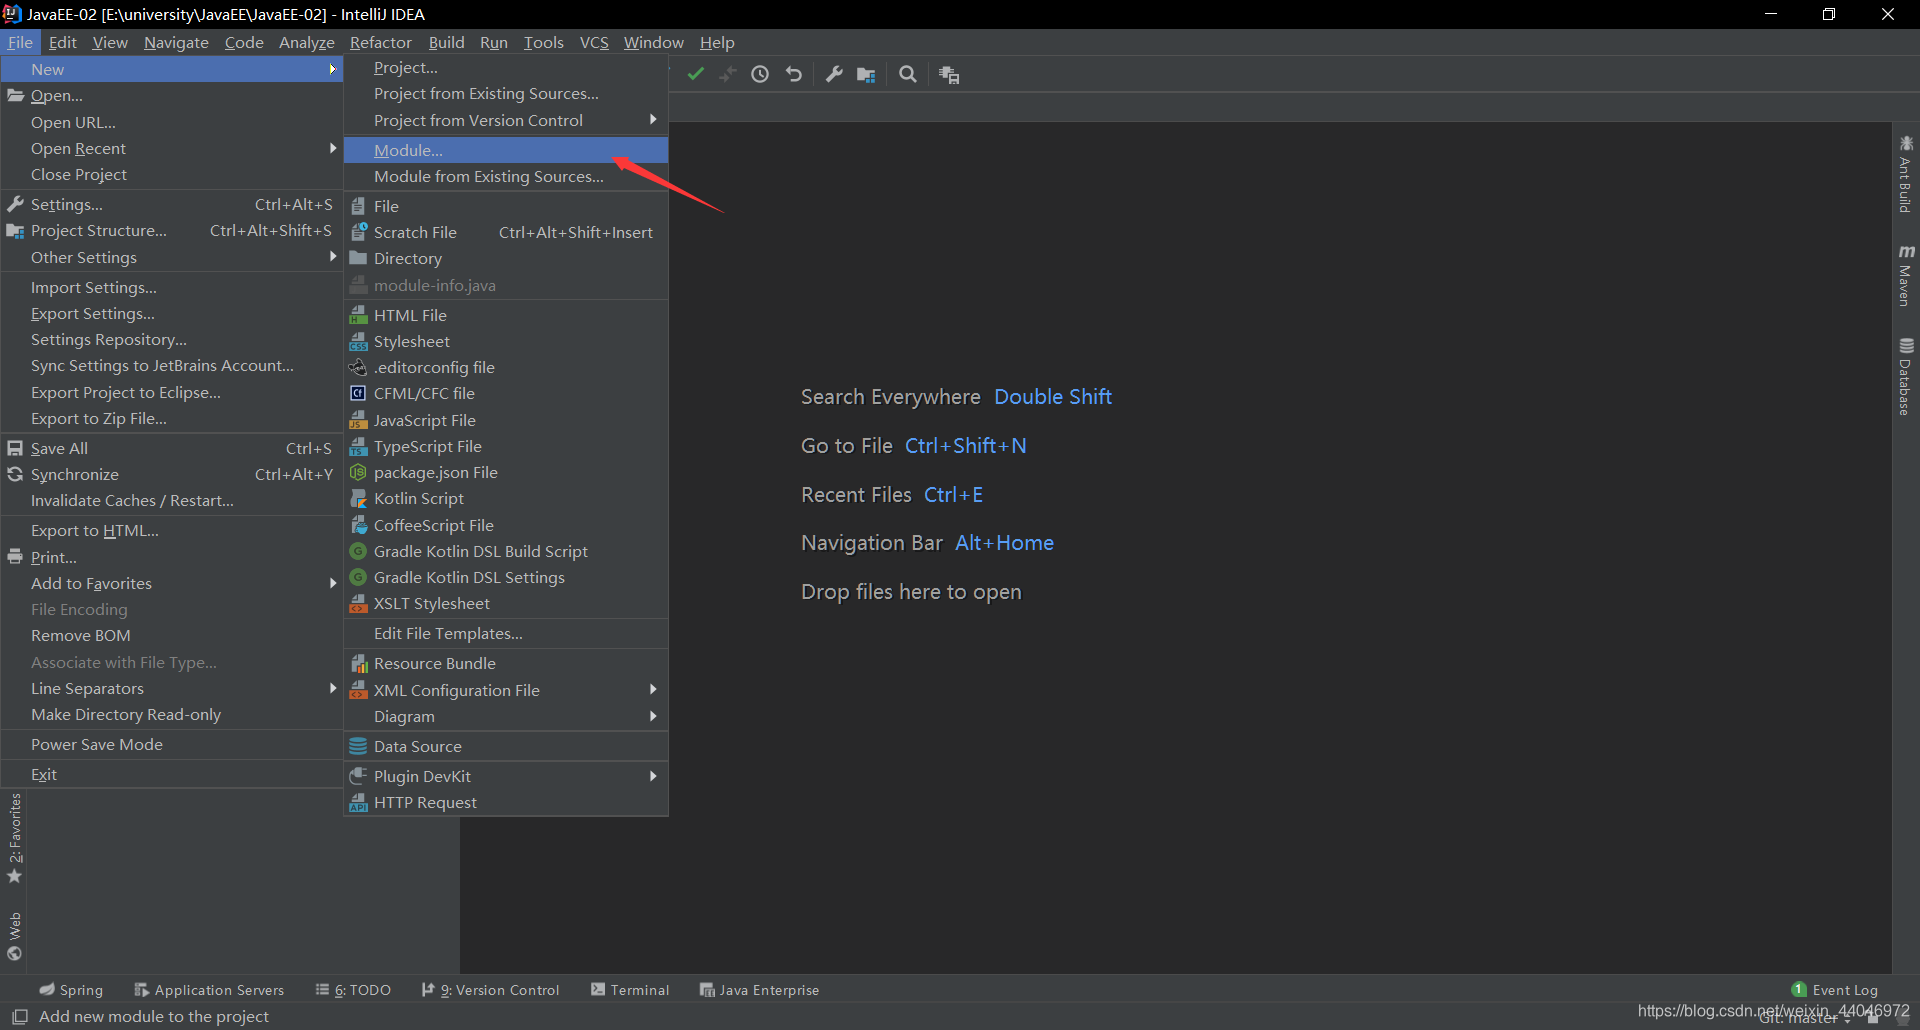1920x1030 pixels.
Task: Expand the Open Recent submenu
Action: point(172,148)
